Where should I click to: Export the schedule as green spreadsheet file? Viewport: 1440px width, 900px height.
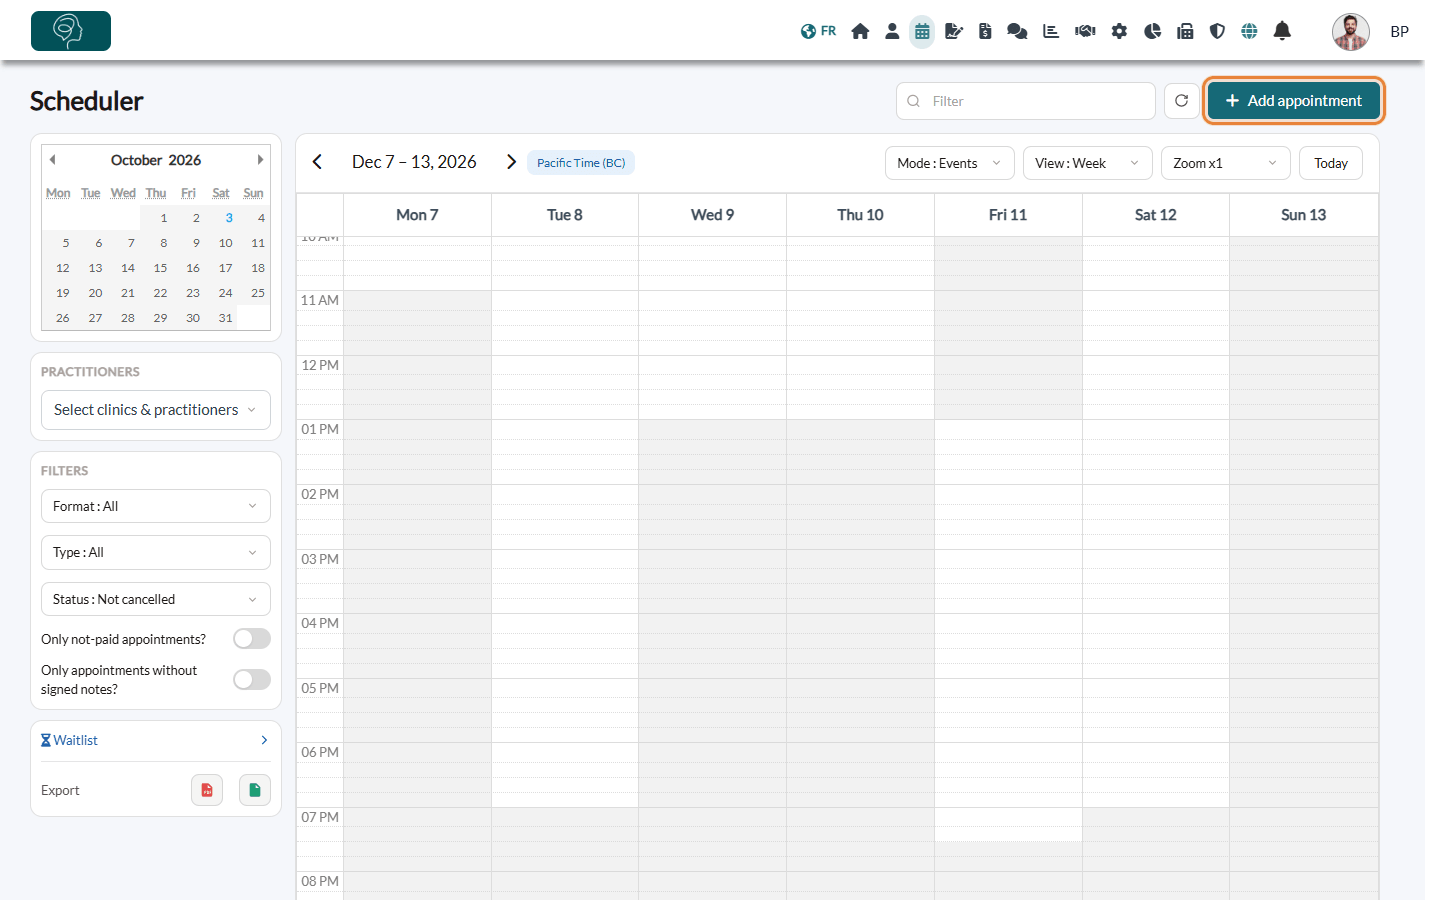pos(255,790)
